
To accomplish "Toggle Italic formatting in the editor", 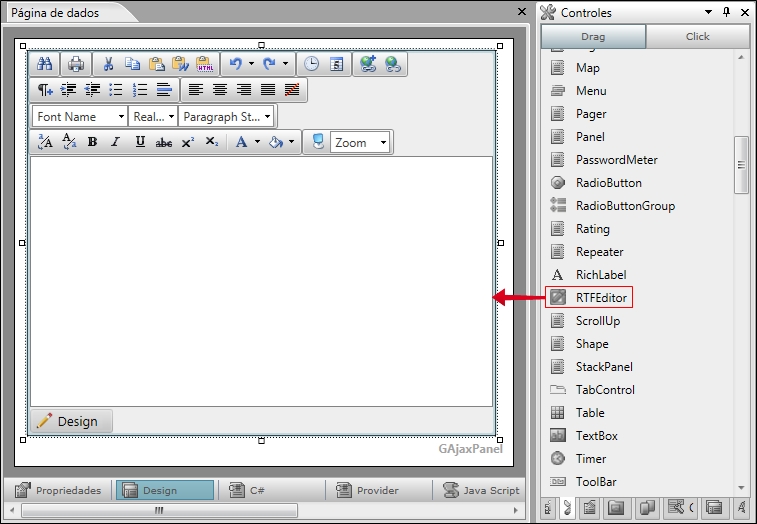I will point(115,143).
